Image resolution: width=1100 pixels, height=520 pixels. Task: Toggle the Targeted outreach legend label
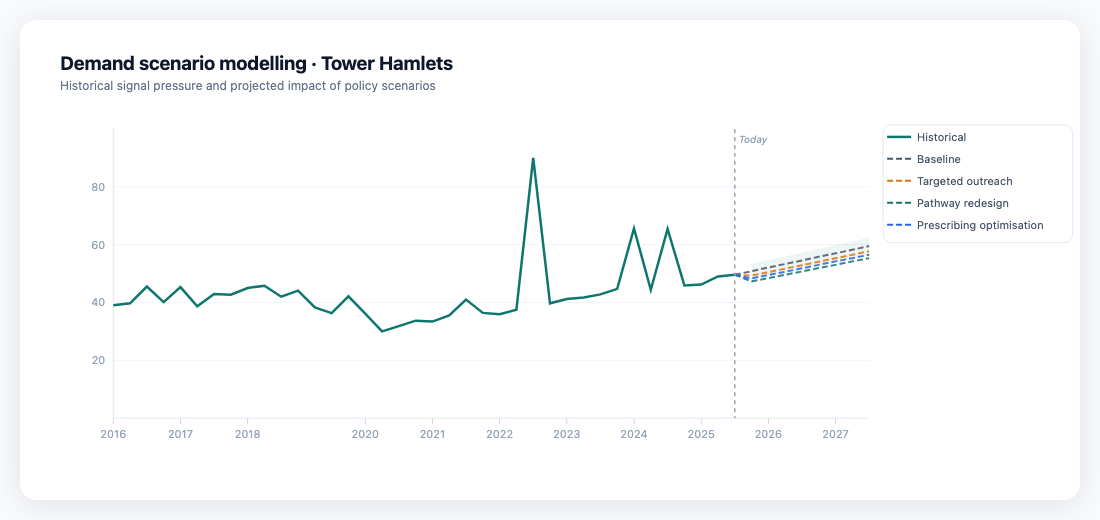click(964, 181)
